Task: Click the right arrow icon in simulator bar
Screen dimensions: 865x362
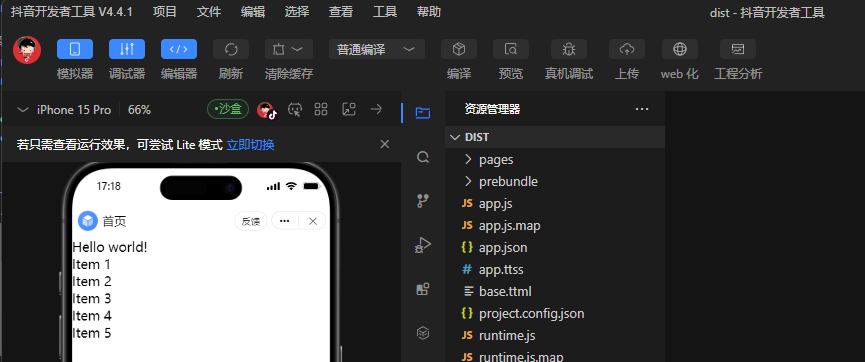Action: pyautogui.click(x=376, y=109)
